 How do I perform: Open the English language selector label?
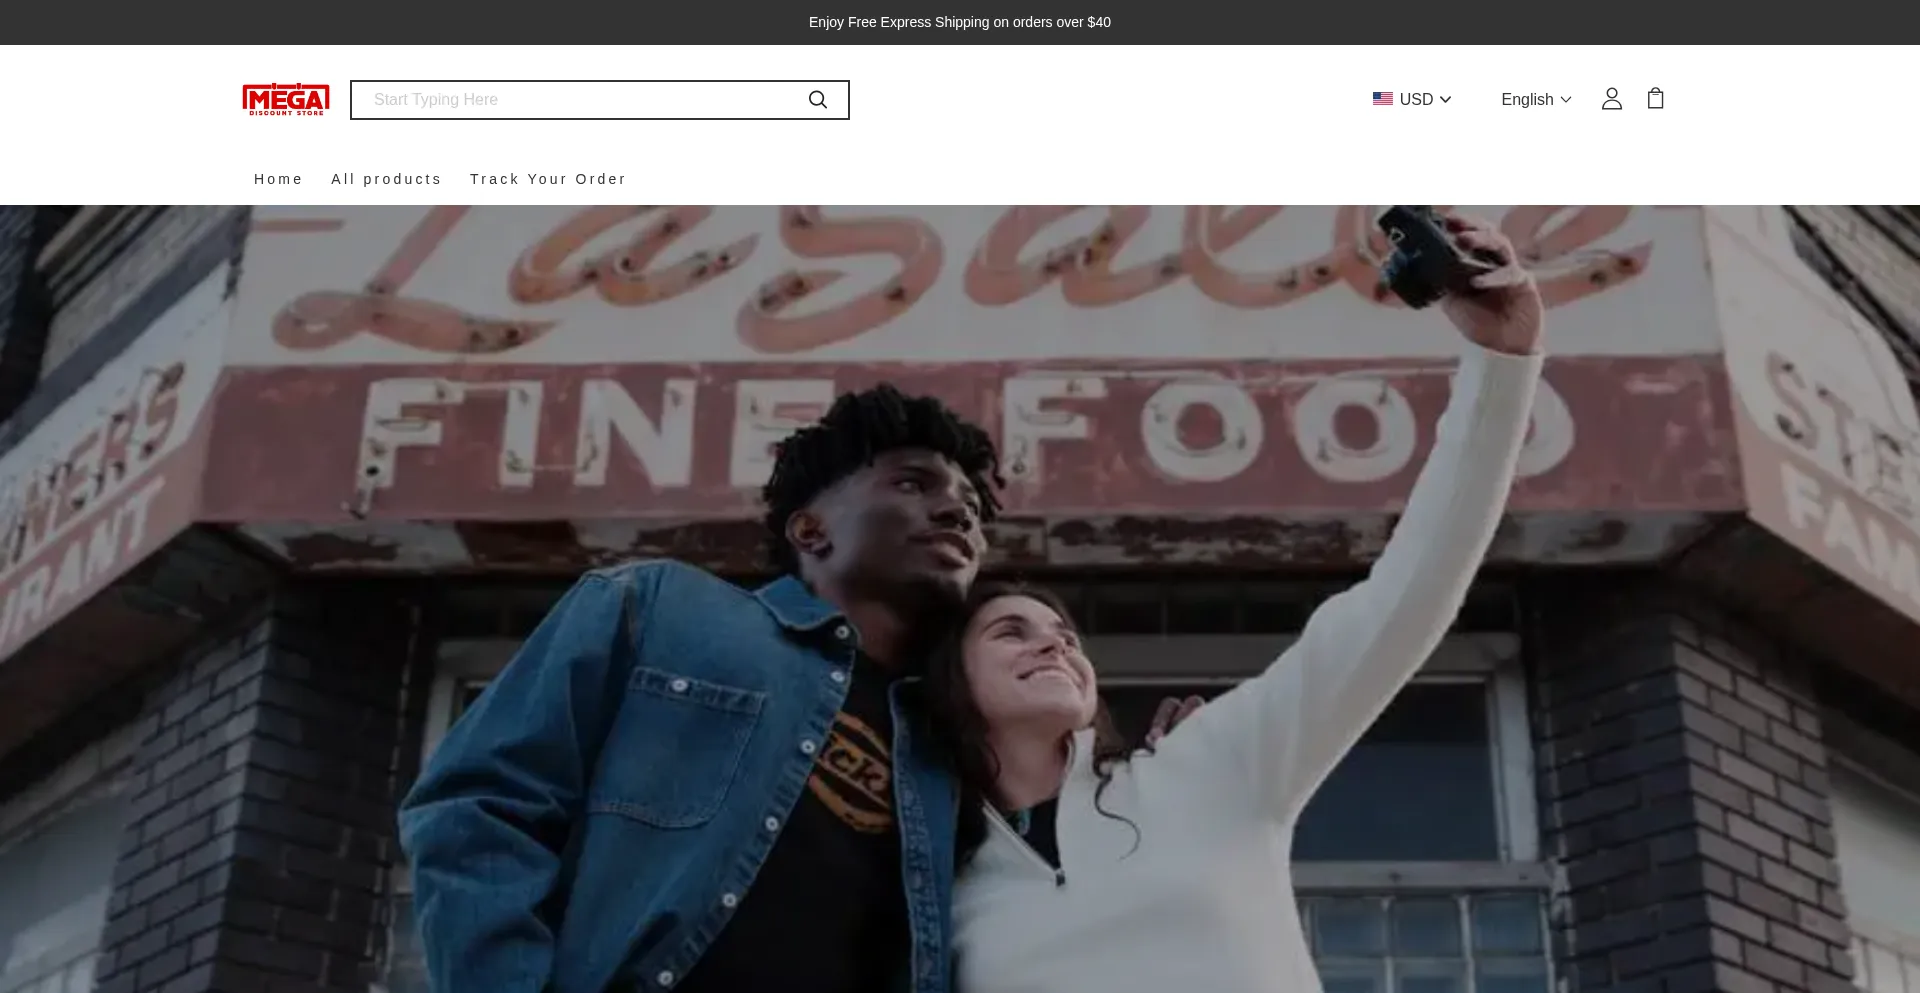click(1527, 99)
